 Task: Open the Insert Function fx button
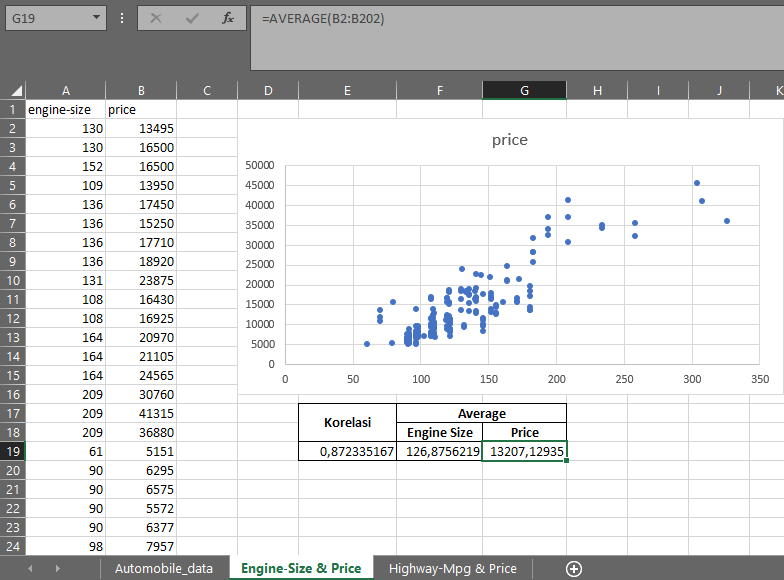click(228, 18)
